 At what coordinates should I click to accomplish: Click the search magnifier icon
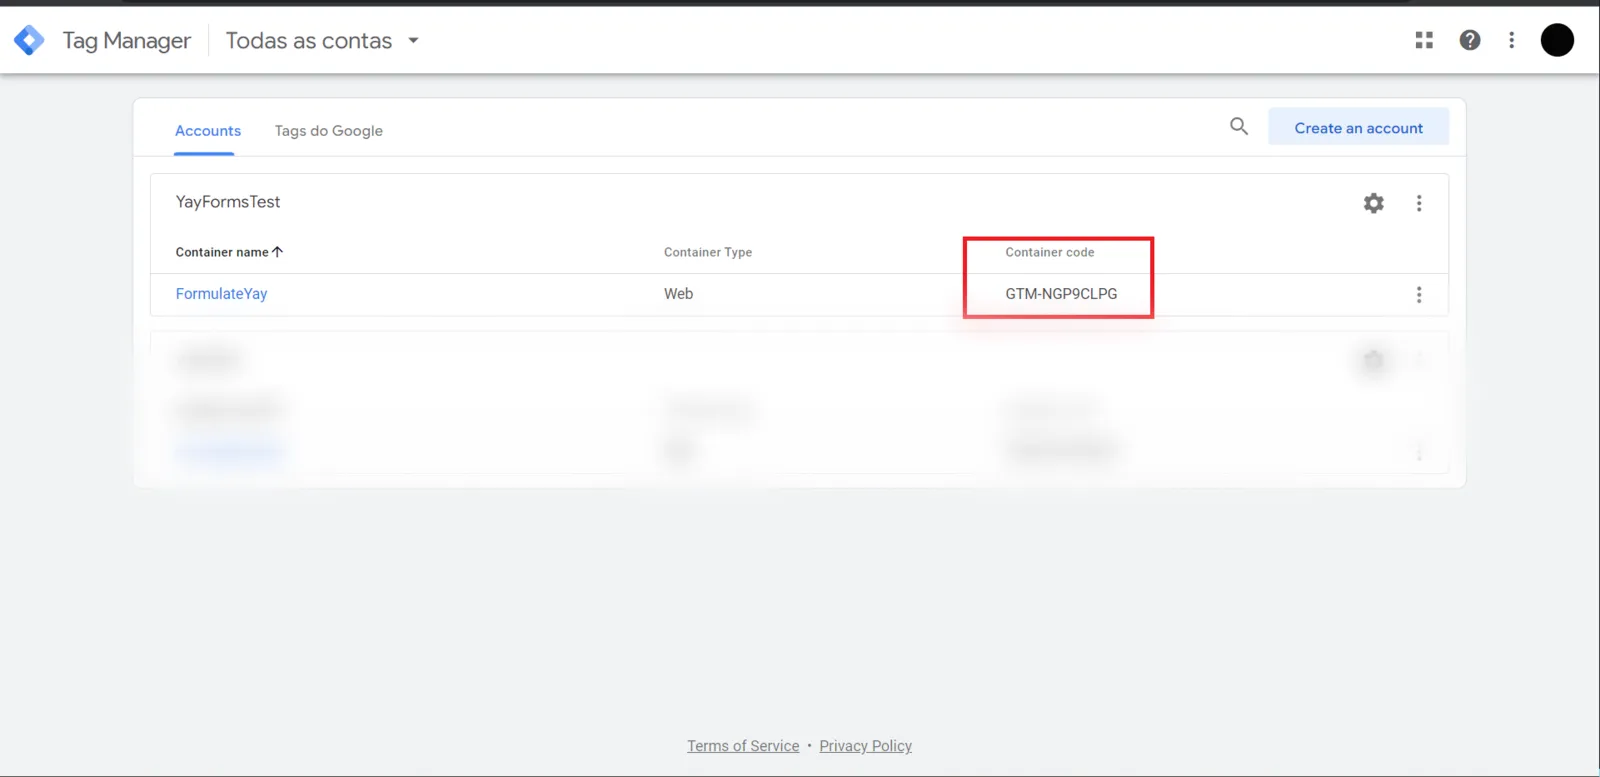[1238, 126]
